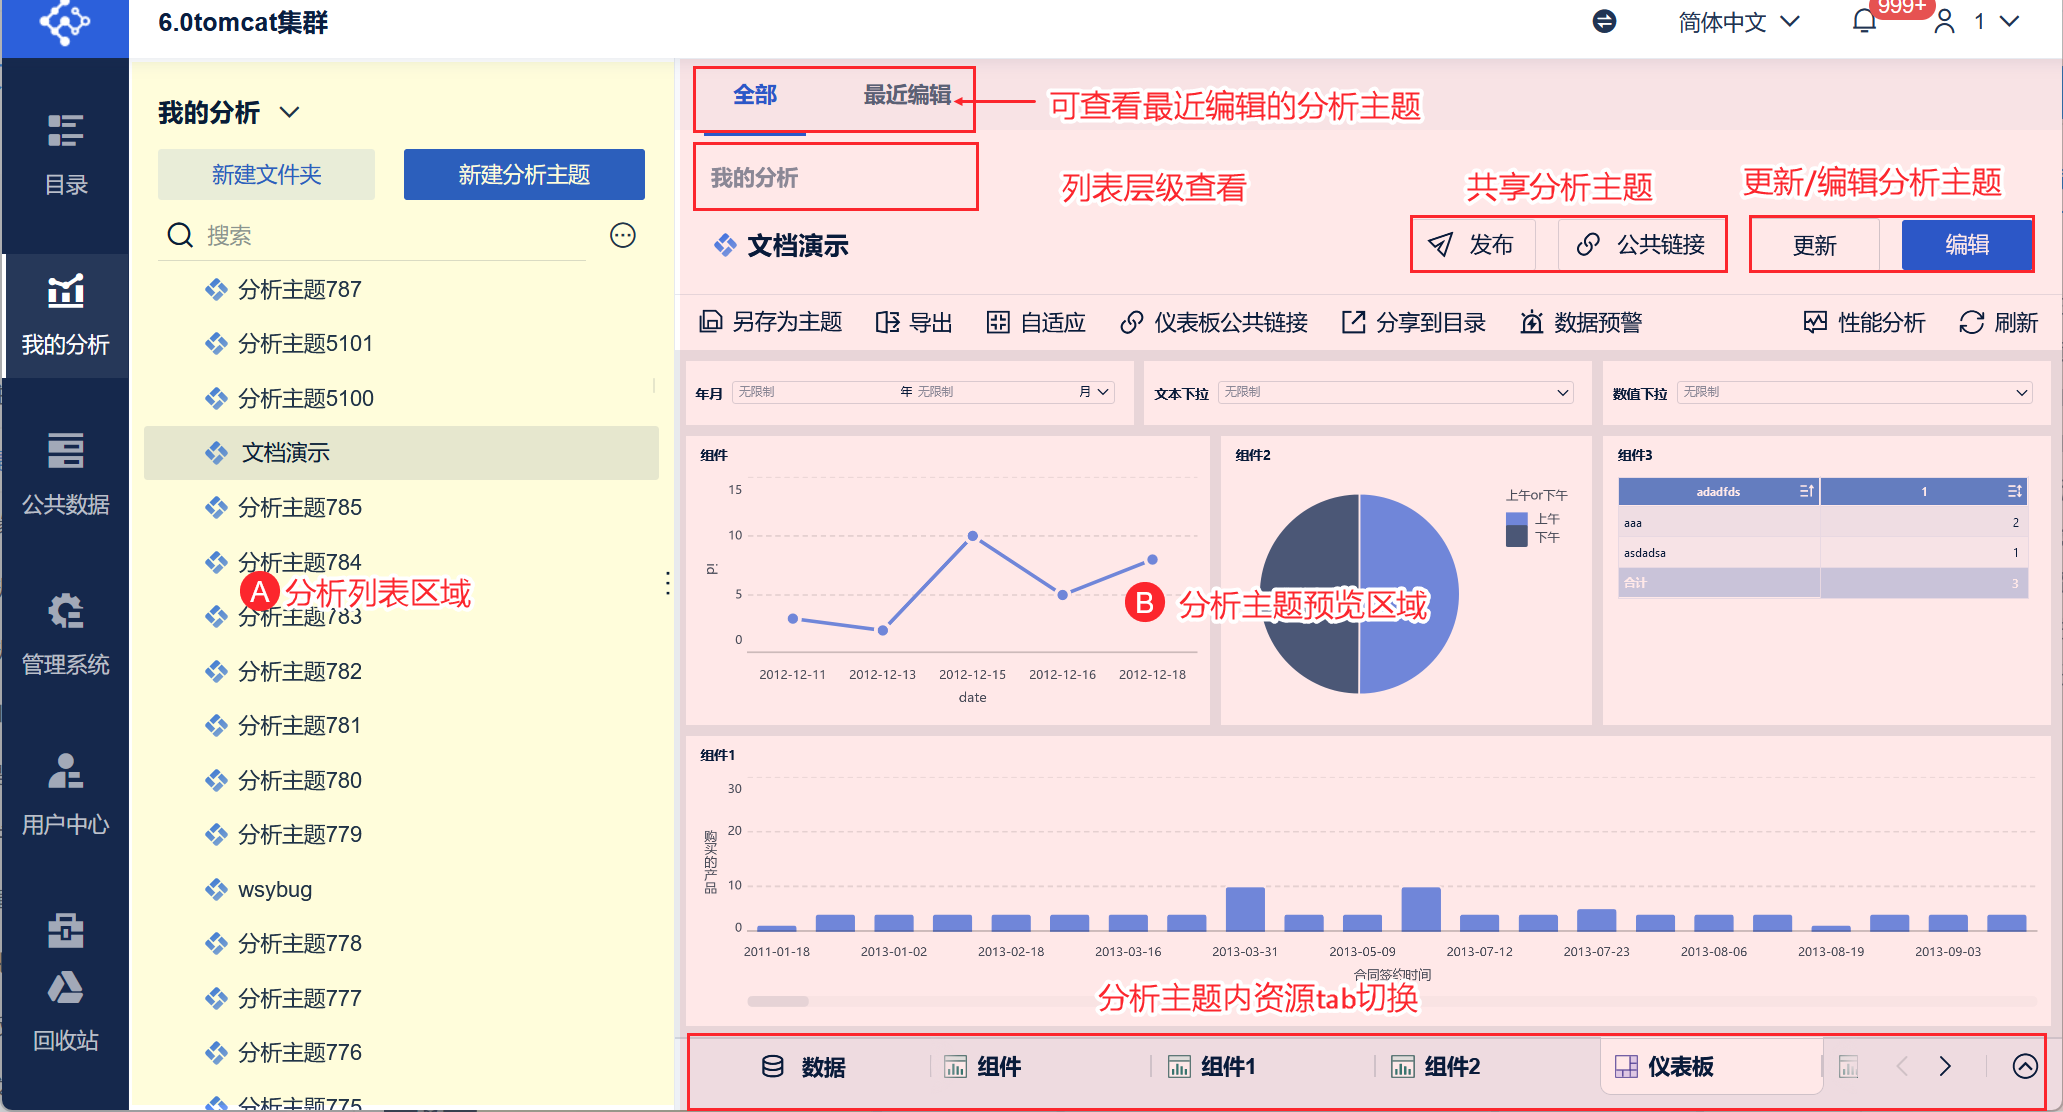
Task: Sort the adadfds table column
Action: tap(1806, 491)
